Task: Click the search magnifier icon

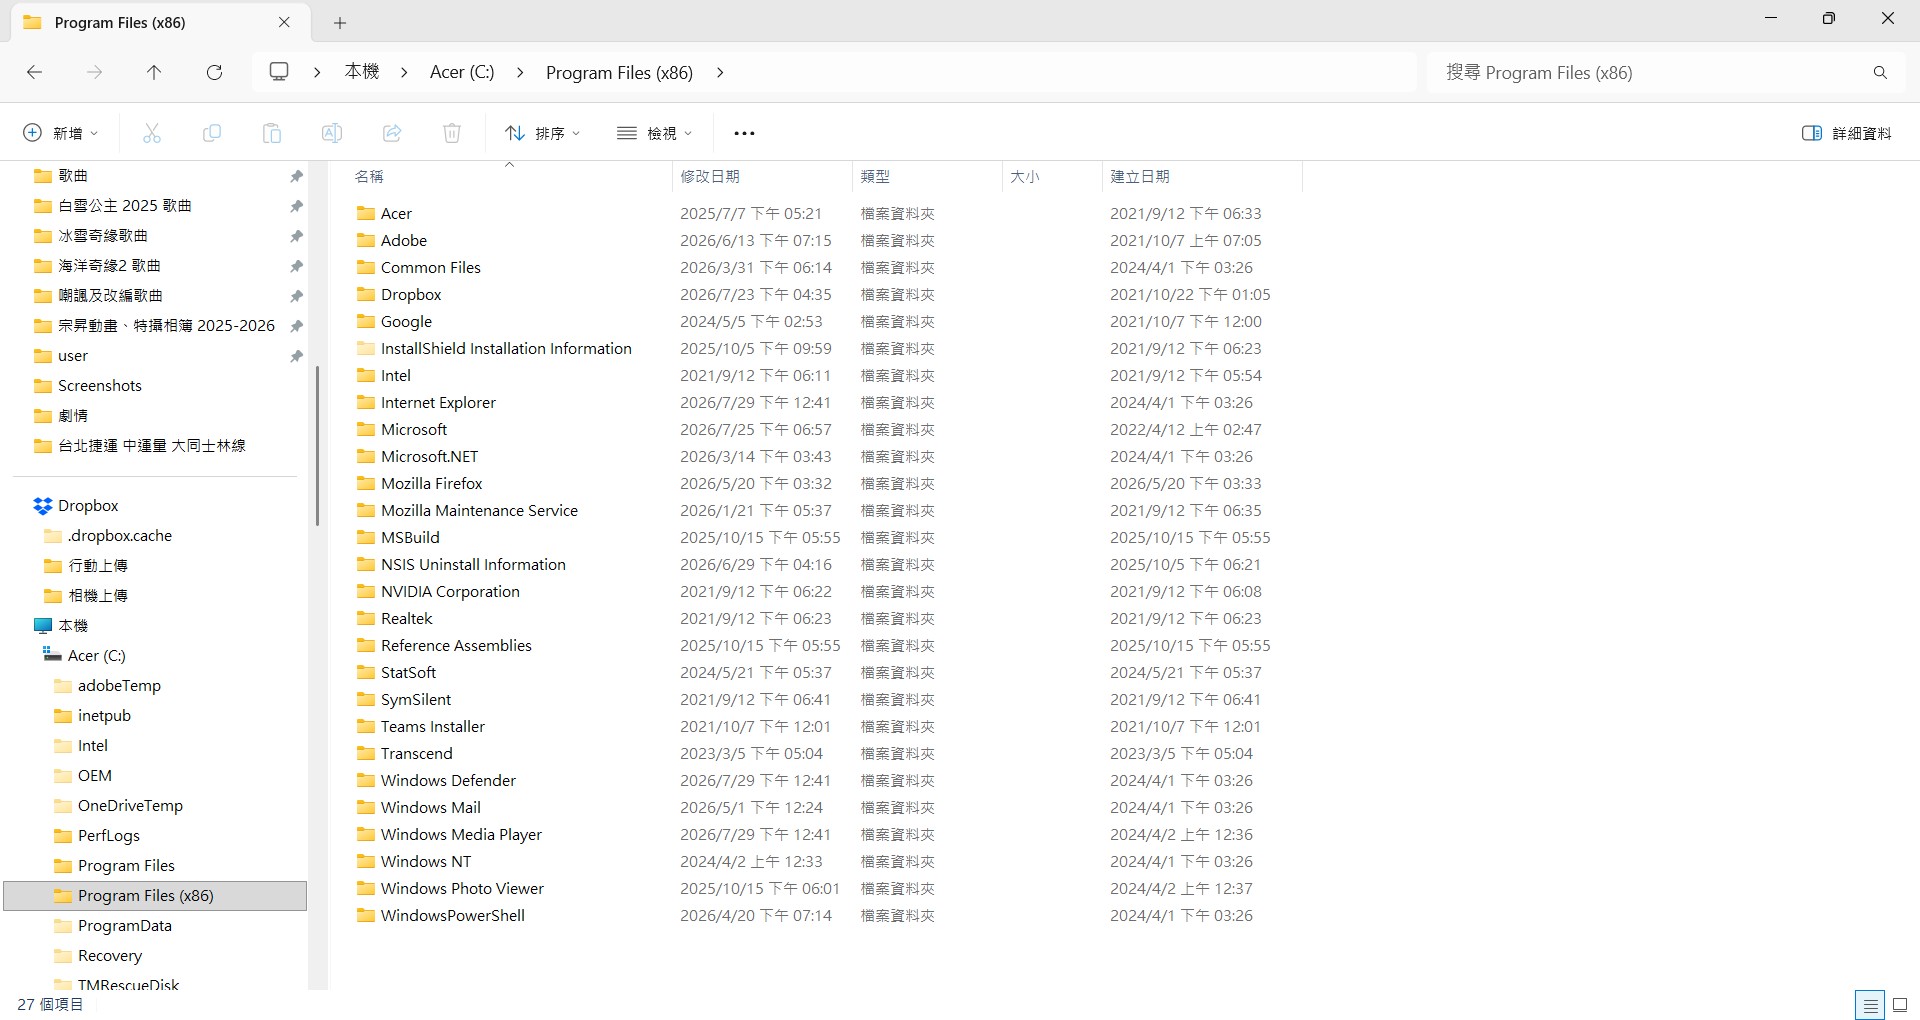Action: (x=1880, y=72)
